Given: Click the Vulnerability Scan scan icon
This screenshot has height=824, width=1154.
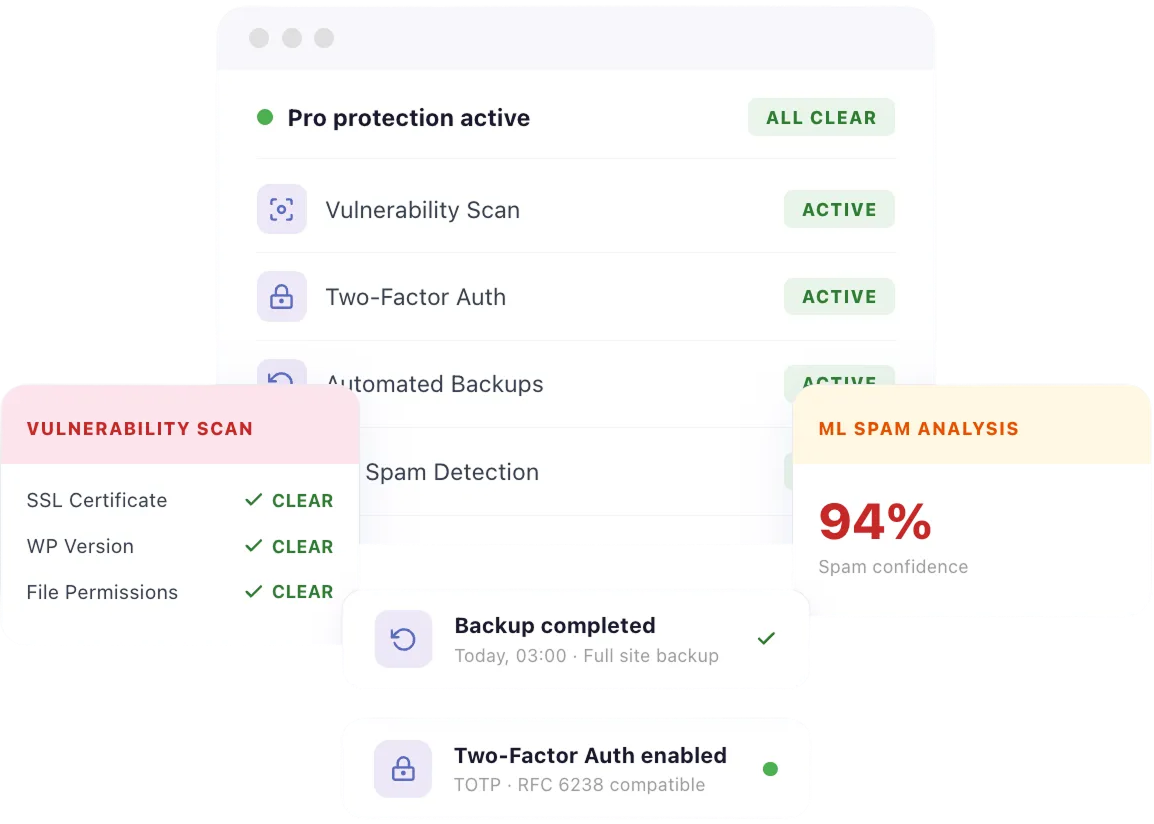Looking at the screenshot, I should coord(282,210).
